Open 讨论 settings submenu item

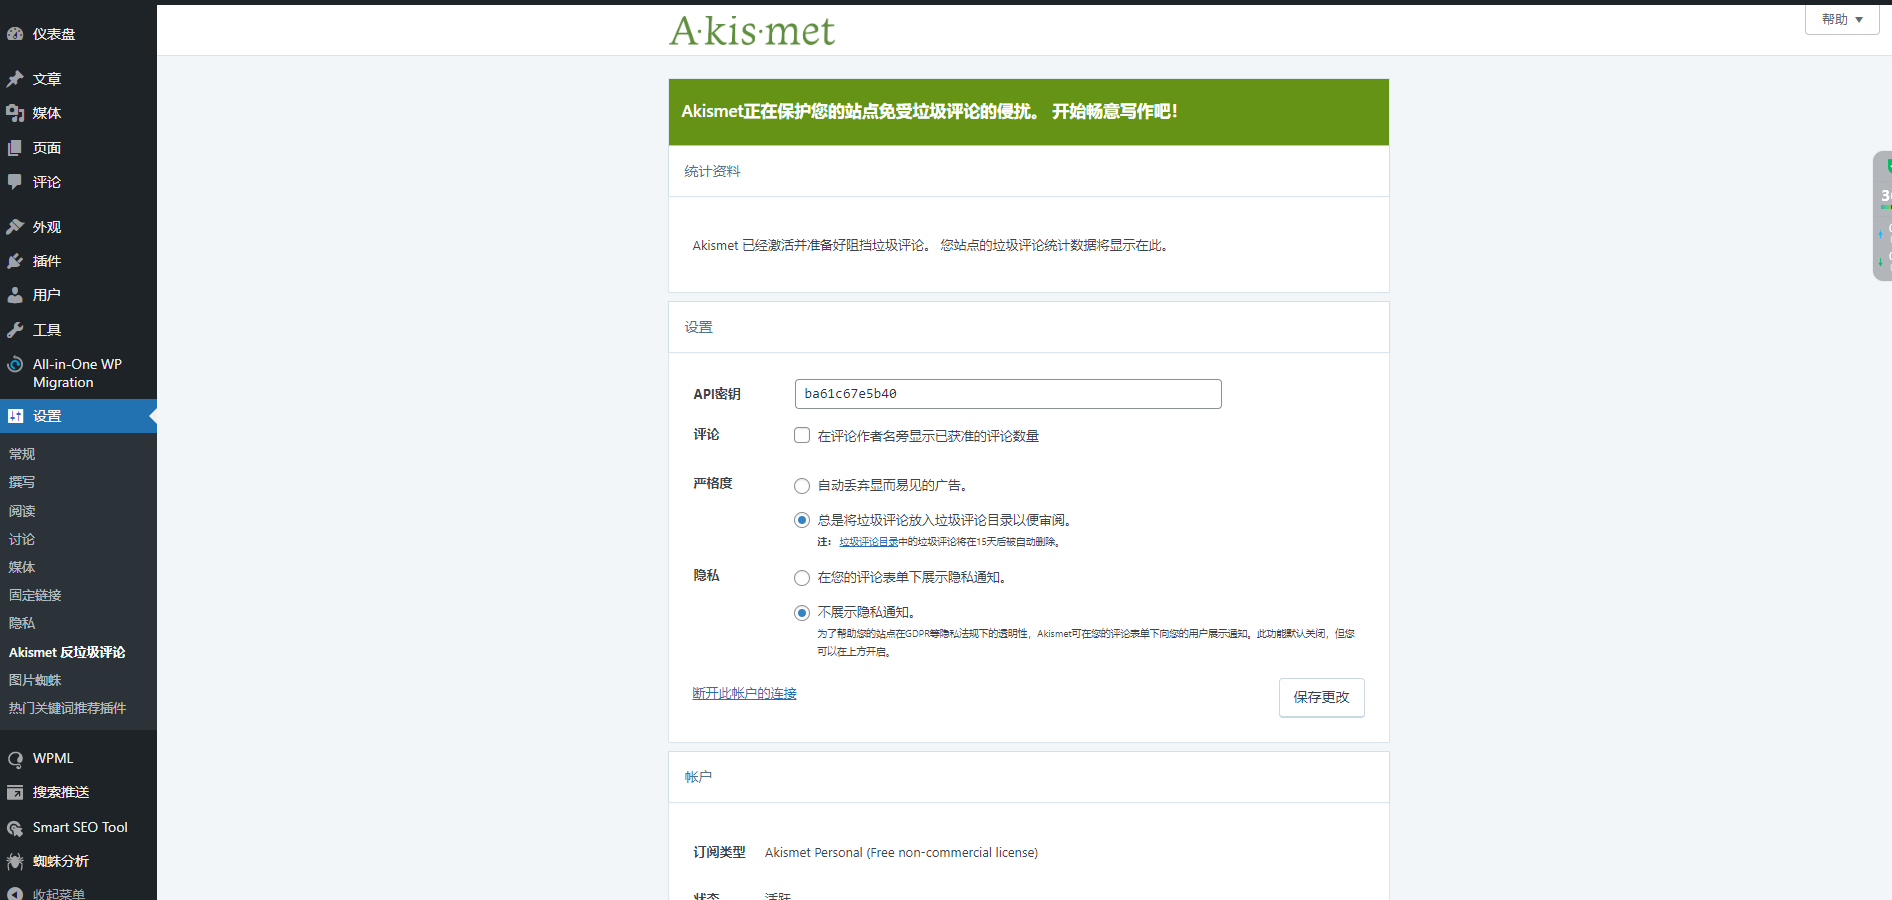[x=22, y=539]
